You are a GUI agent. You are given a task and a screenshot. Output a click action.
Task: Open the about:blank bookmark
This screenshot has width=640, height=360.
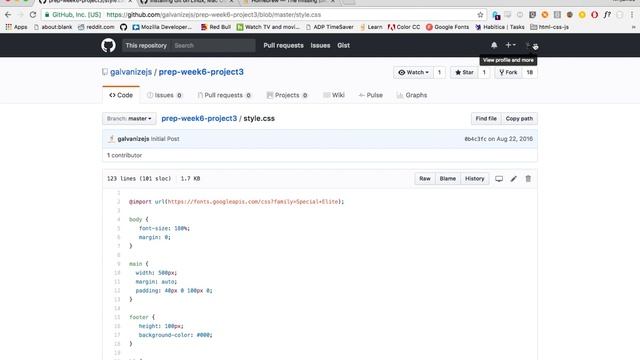[x=53, y=27]
